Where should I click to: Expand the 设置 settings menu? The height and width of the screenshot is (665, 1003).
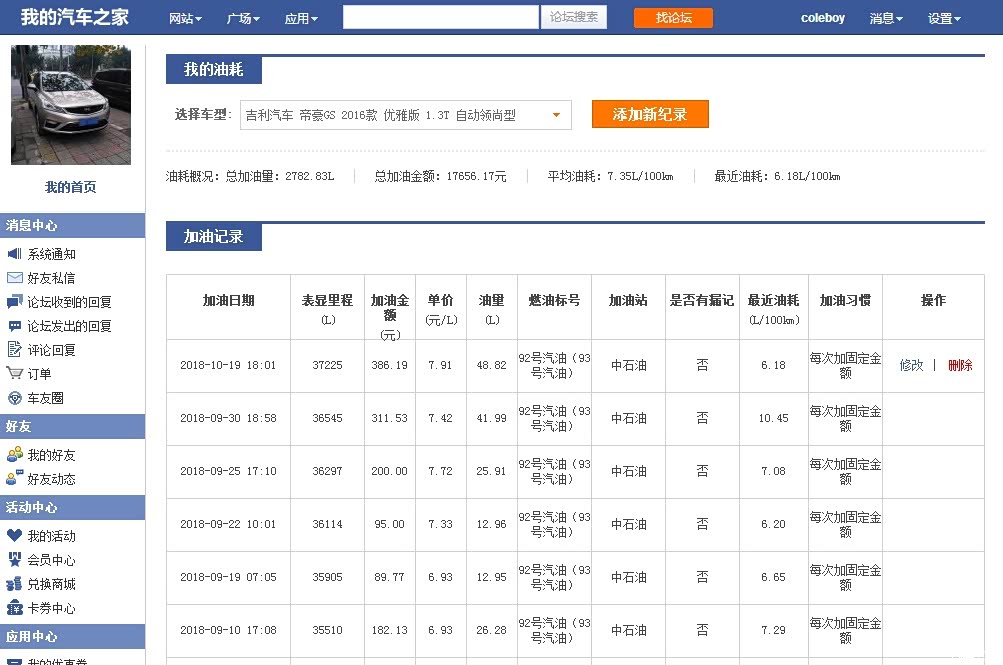(943, 18)
